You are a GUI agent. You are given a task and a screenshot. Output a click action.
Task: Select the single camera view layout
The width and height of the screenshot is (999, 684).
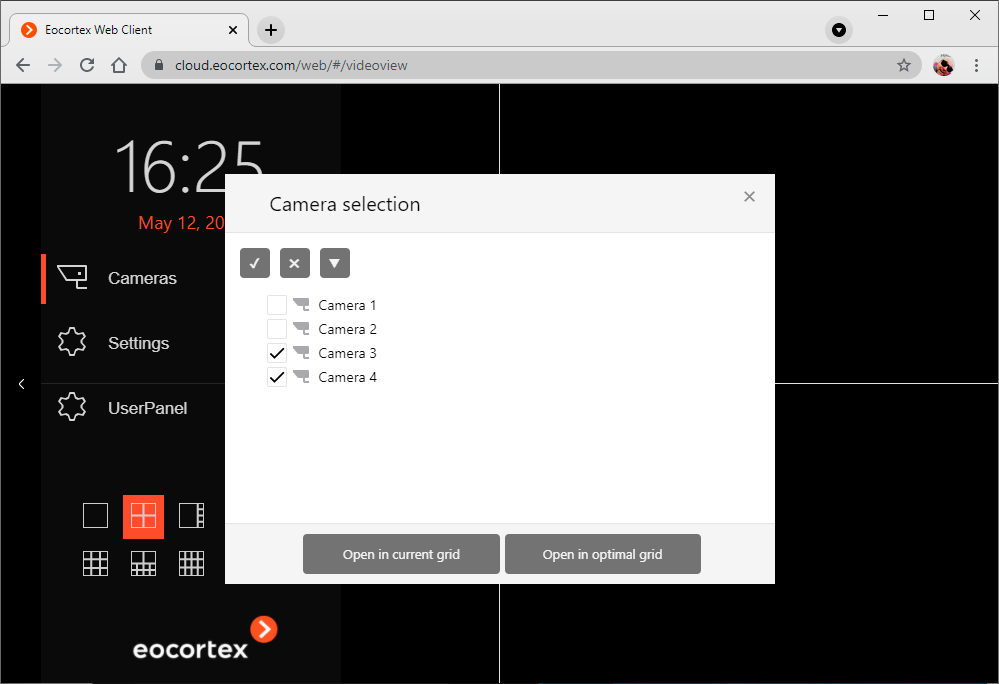pyautogui.click(x=95, y=515)
